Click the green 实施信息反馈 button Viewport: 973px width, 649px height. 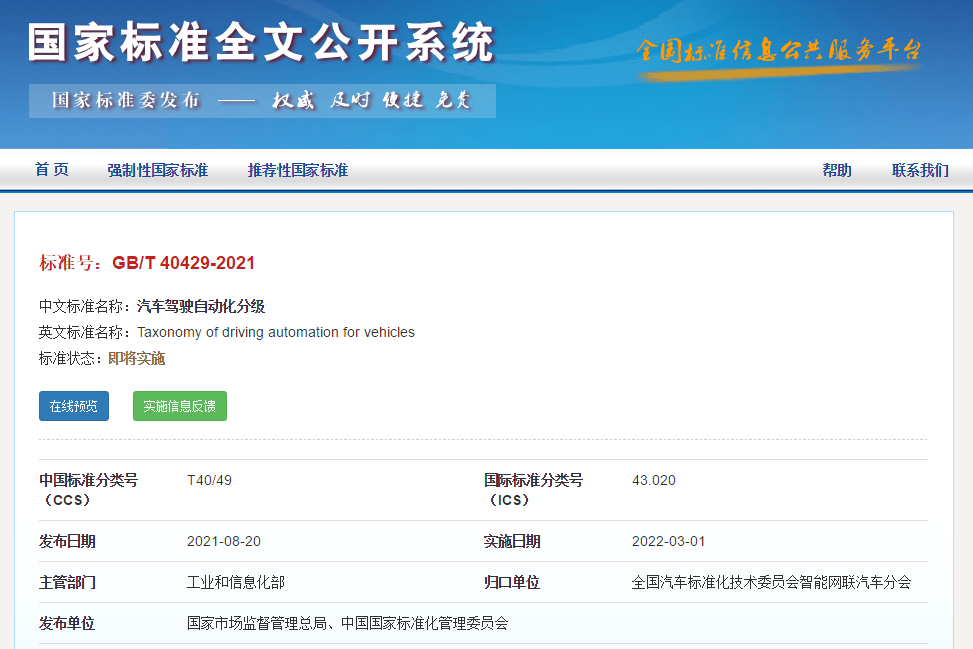click(x=180, y=406)
